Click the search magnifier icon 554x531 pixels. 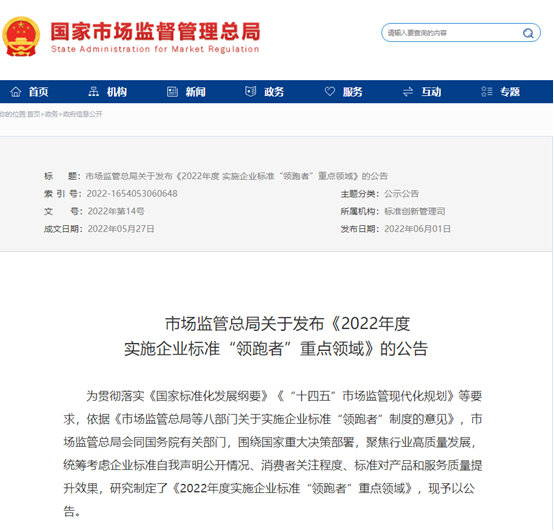(x=528, y=33)
